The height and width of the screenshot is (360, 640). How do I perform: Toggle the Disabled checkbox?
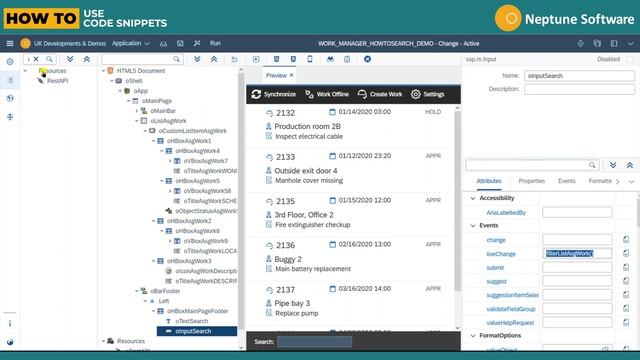pyautogui.click(x=630, y=60)
